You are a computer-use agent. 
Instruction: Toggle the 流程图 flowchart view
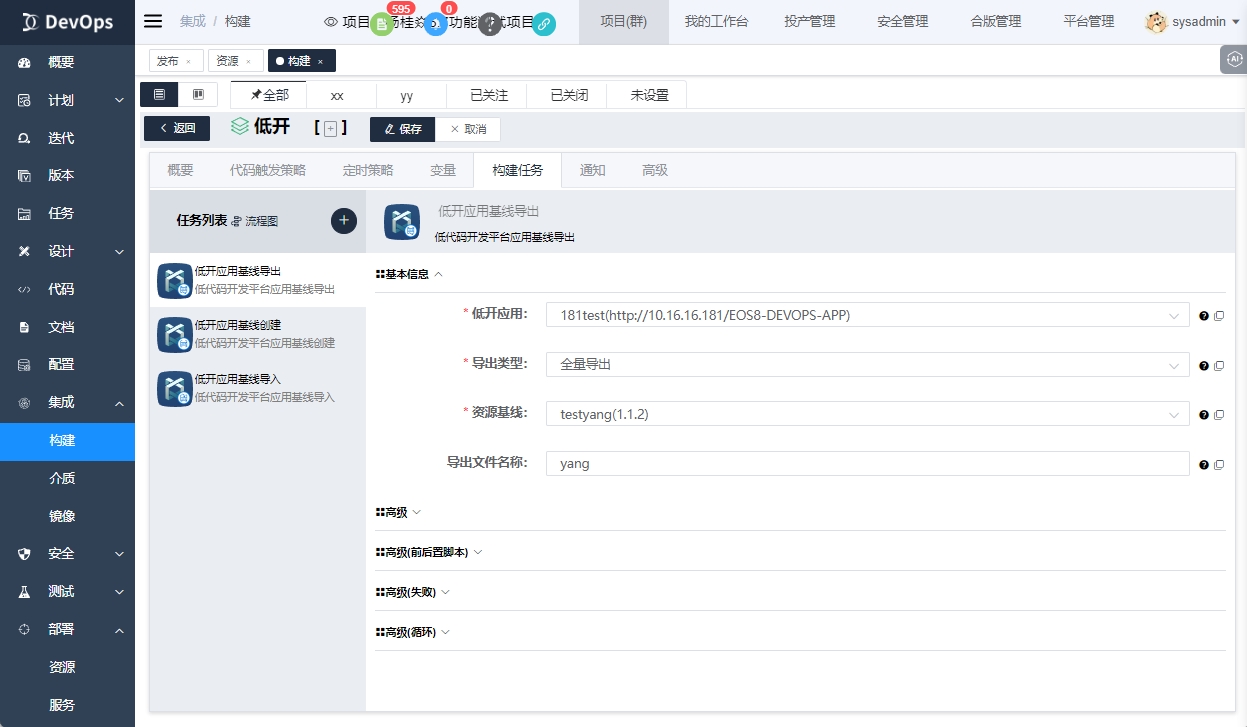coord(258,221)
